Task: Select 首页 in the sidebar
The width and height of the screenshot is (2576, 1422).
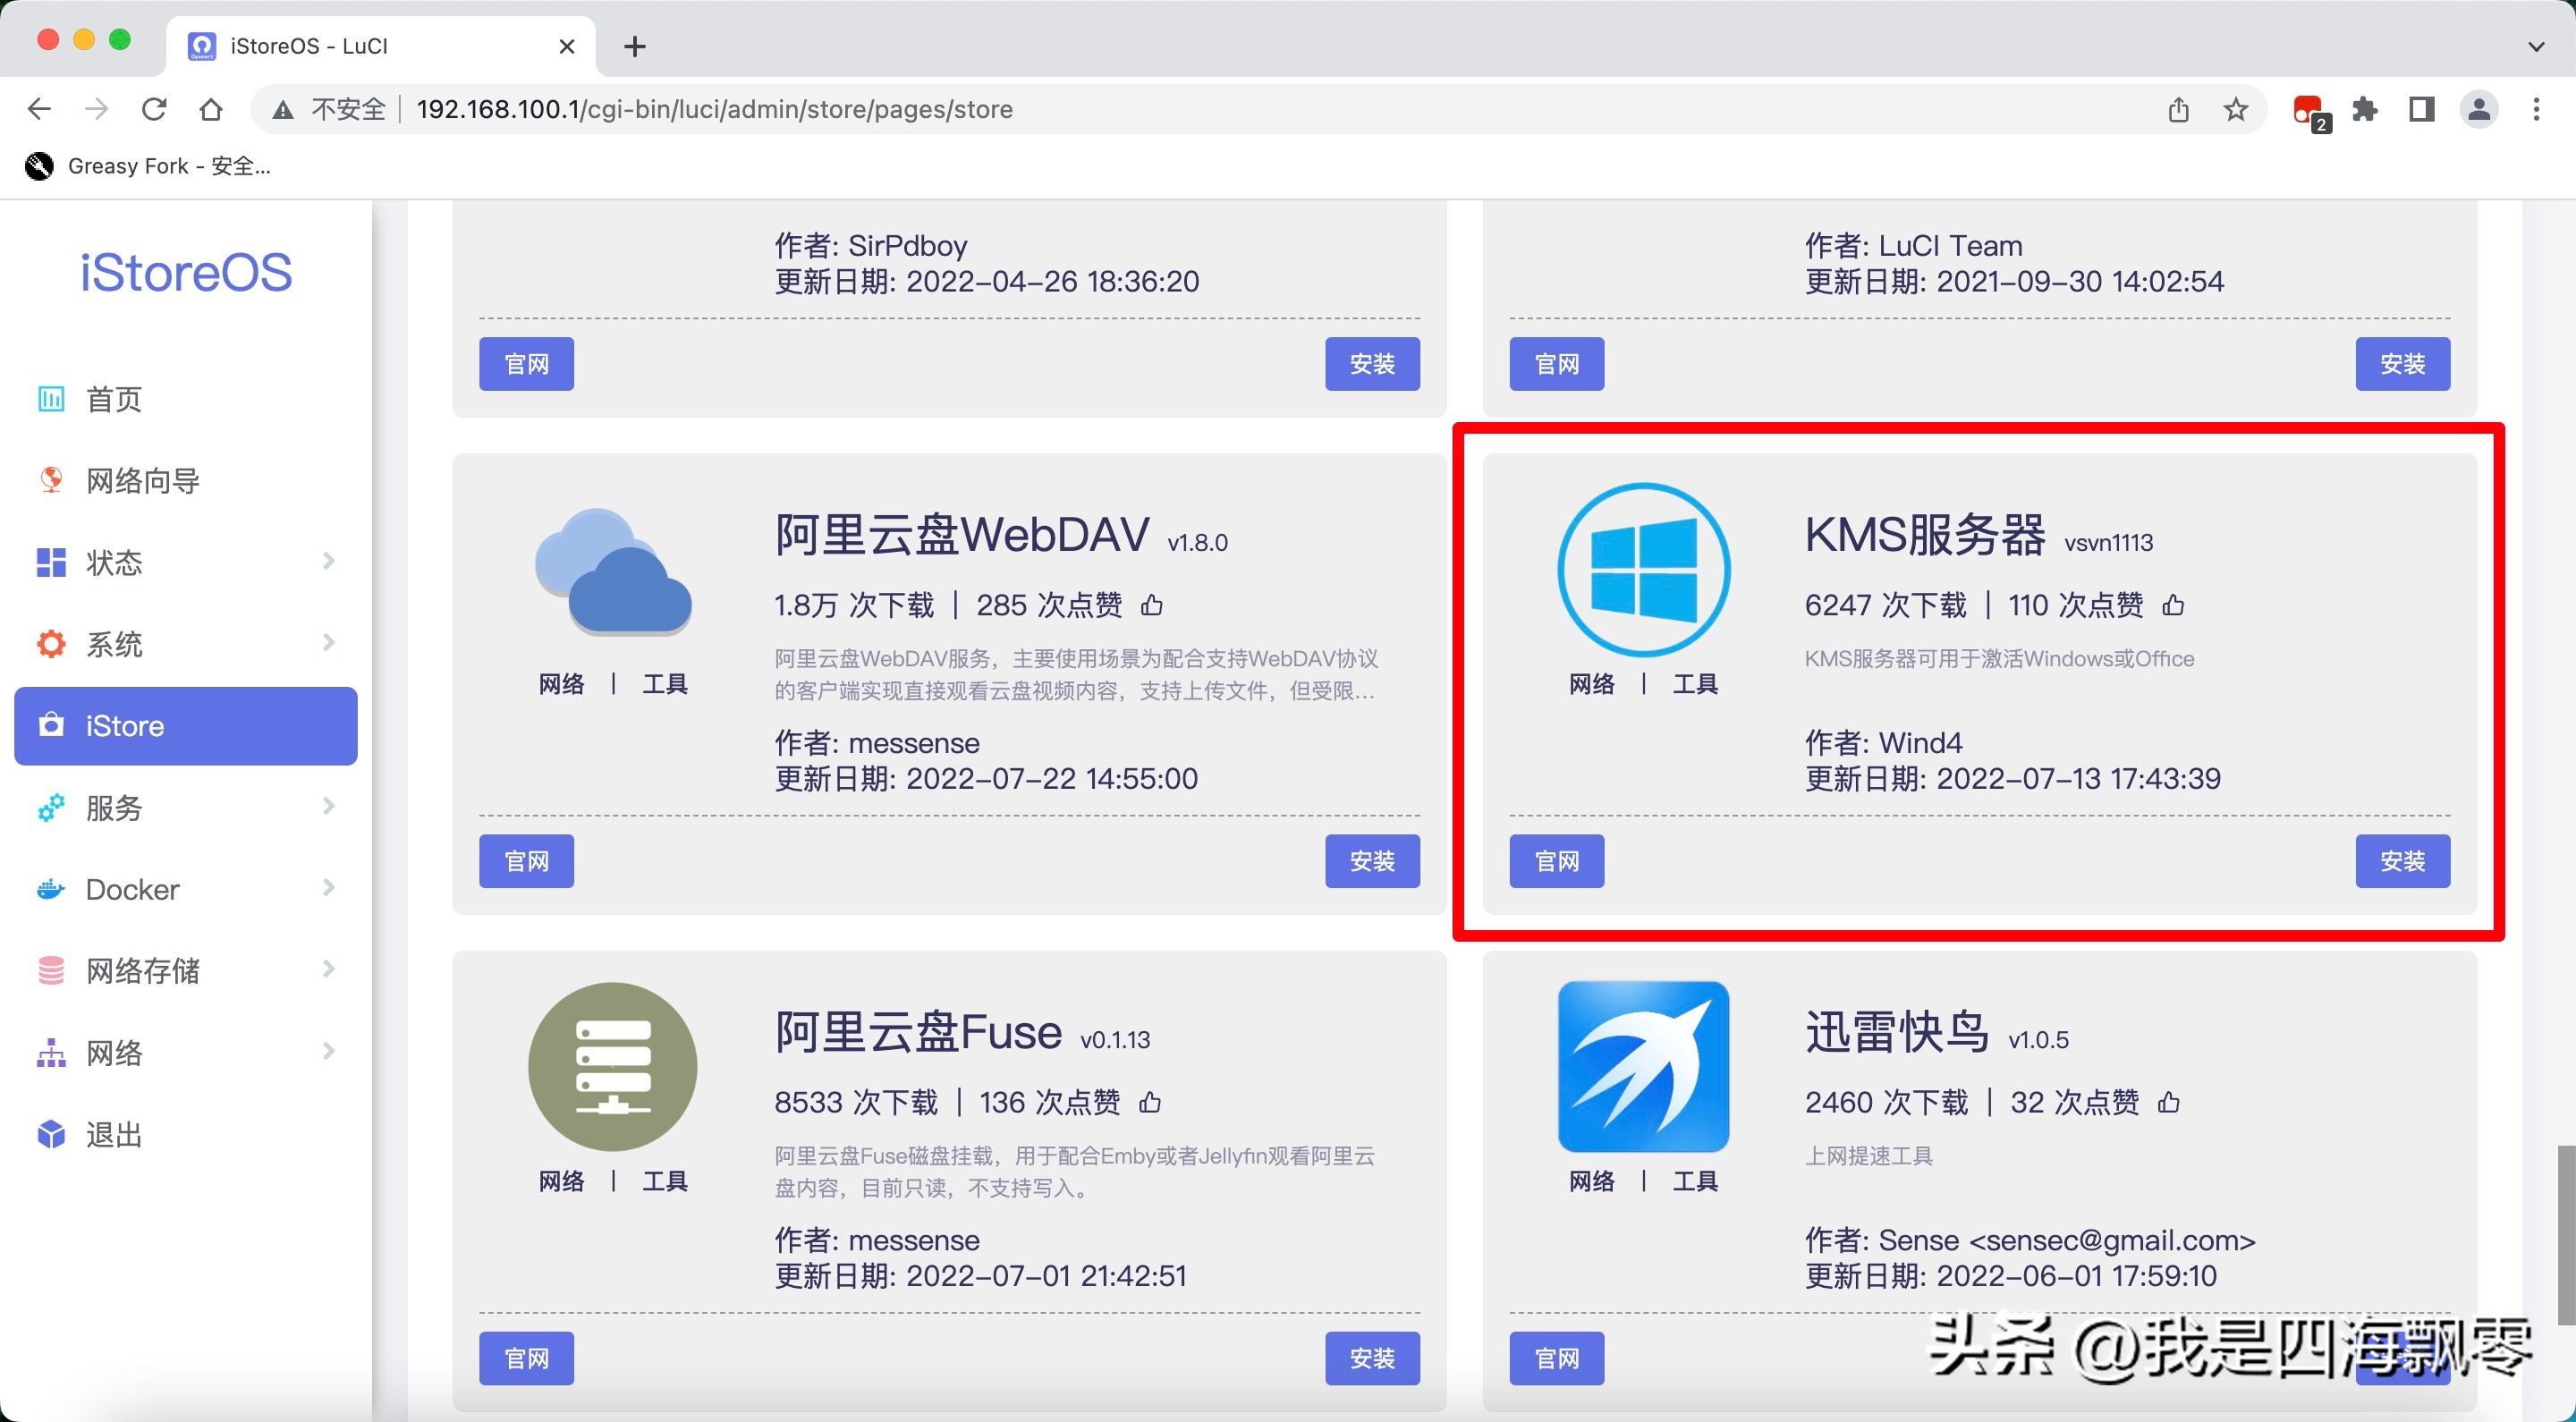Action: point(114,399)
